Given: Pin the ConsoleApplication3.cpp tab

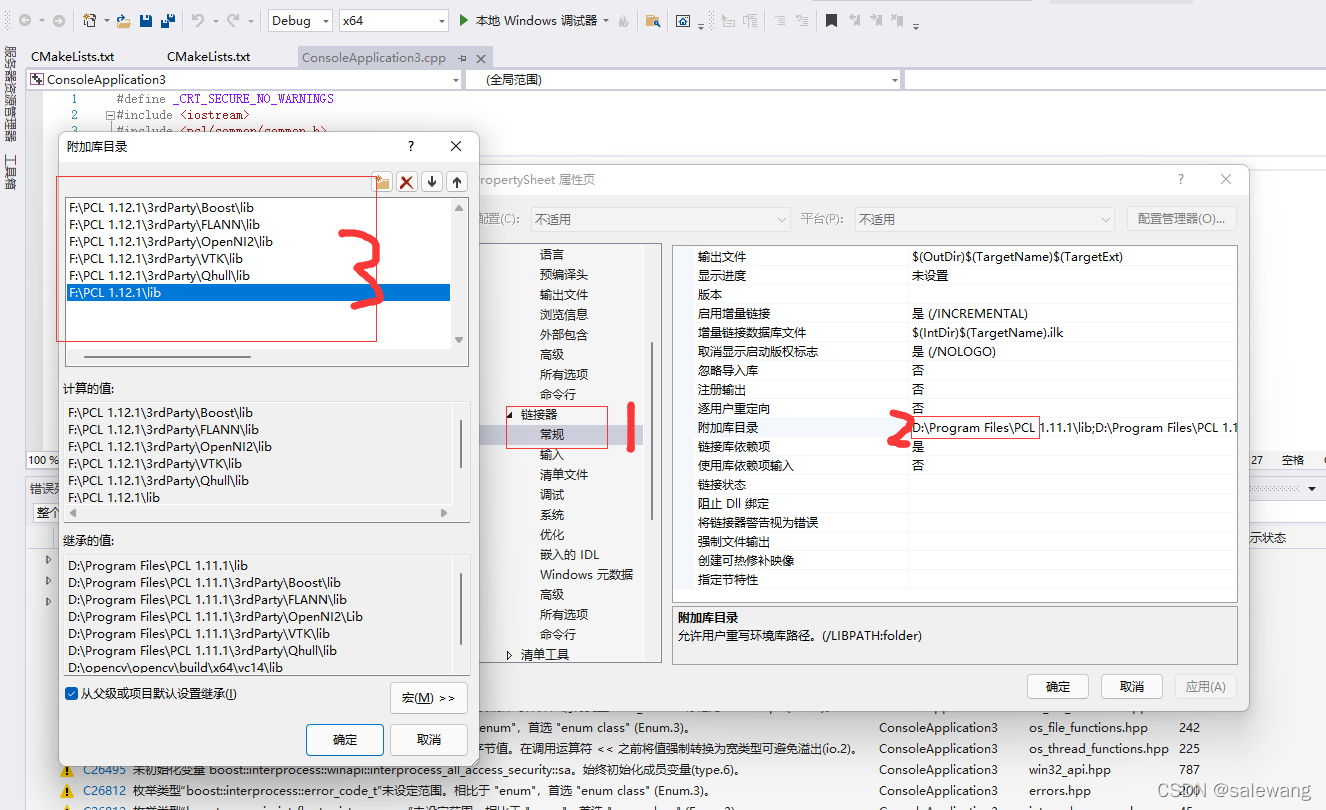Looking at the screenshot, I should coord(462,58).
